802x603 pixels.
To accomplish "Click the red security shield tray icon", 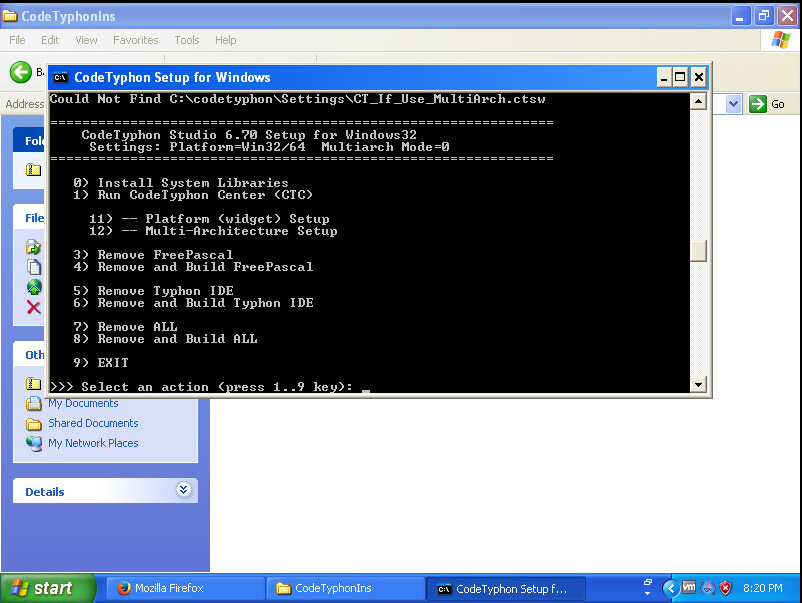I will point(725,588).
